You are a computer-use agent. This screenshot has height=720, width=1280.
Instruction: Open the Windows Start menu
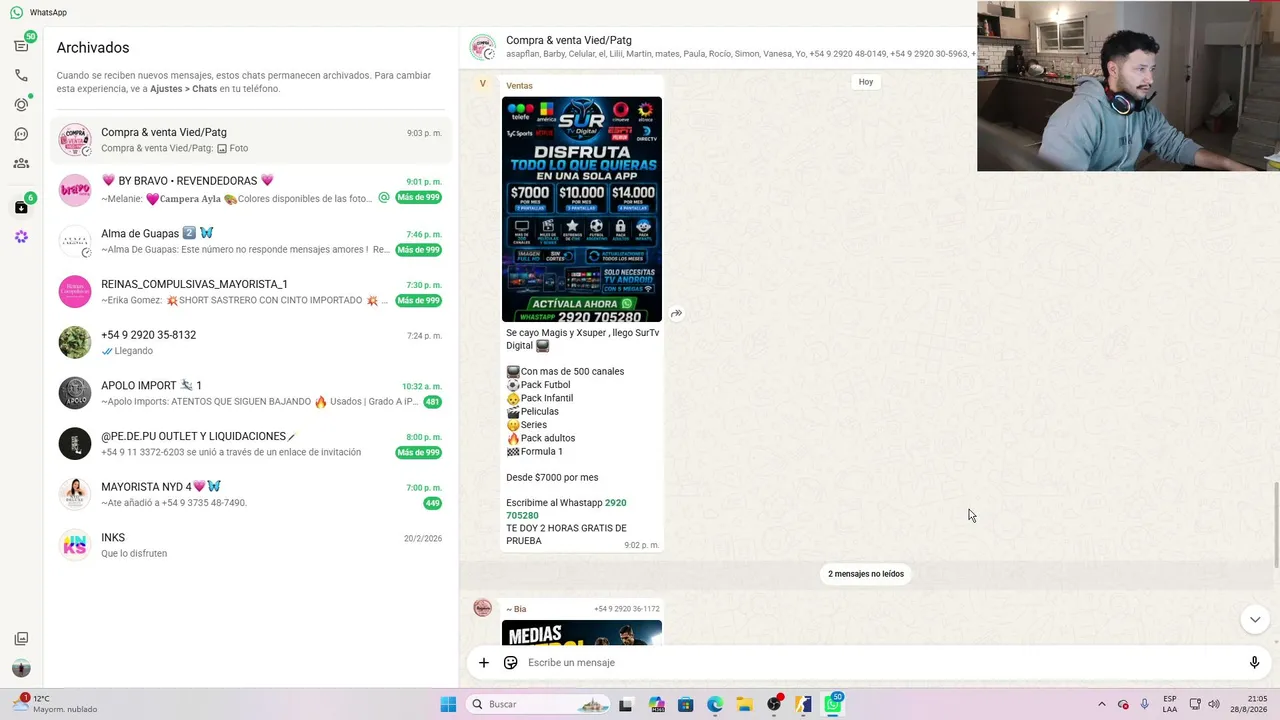coord(448,704)
